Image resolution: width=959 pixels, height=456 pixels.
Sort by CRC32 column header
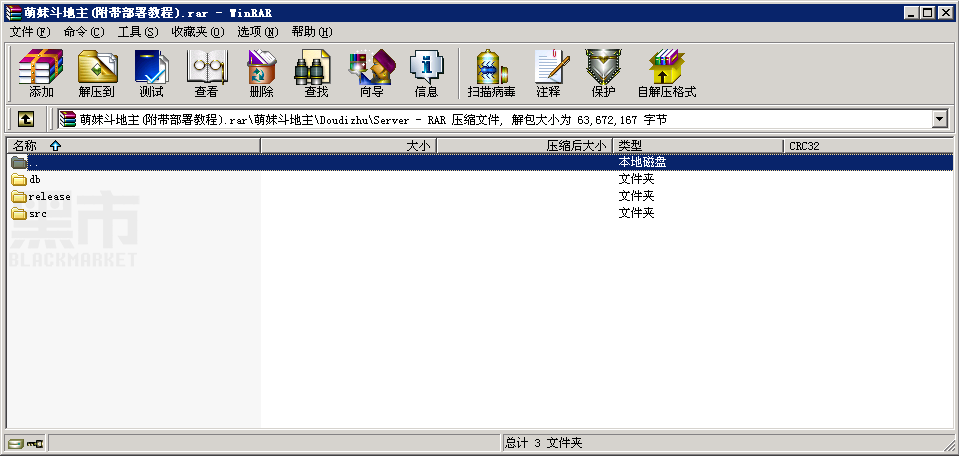coord(868,146)
